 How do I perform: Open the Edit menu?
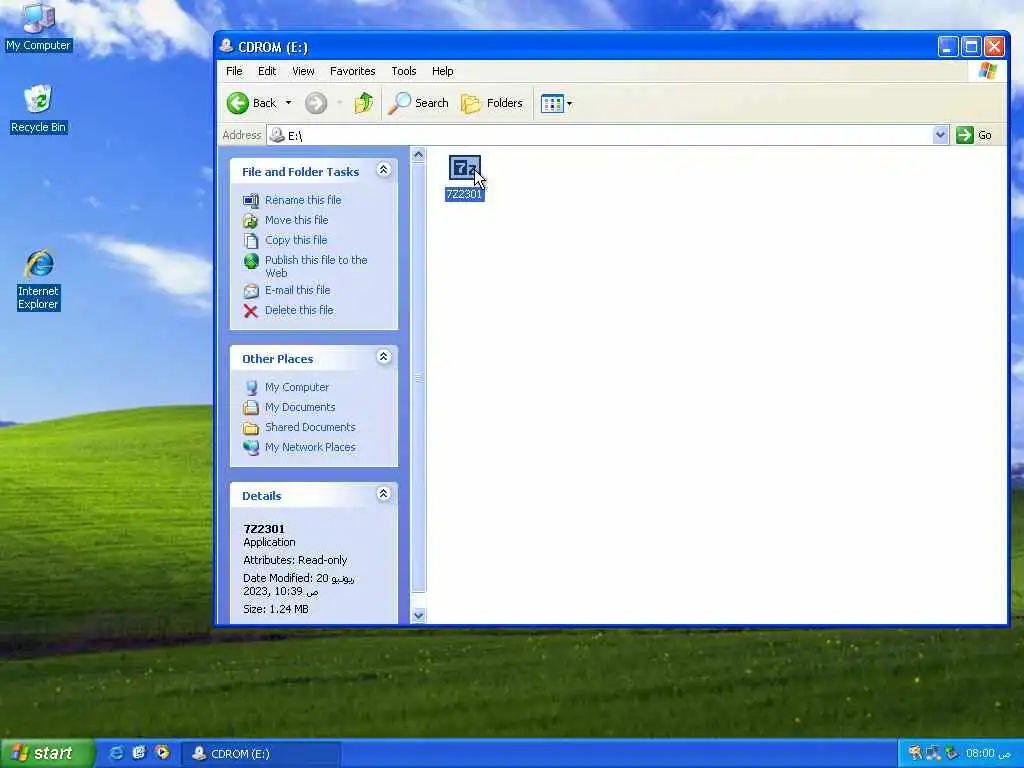click(x=266, y=71)
